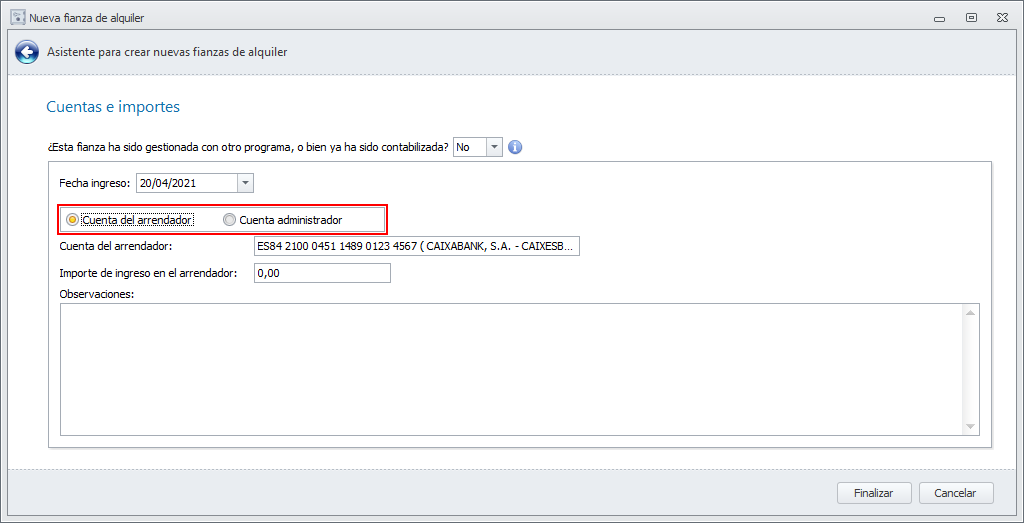Screen dimensions: 1024x523
Task: Click the Cancelar button
Action: [x=956, y=493]
